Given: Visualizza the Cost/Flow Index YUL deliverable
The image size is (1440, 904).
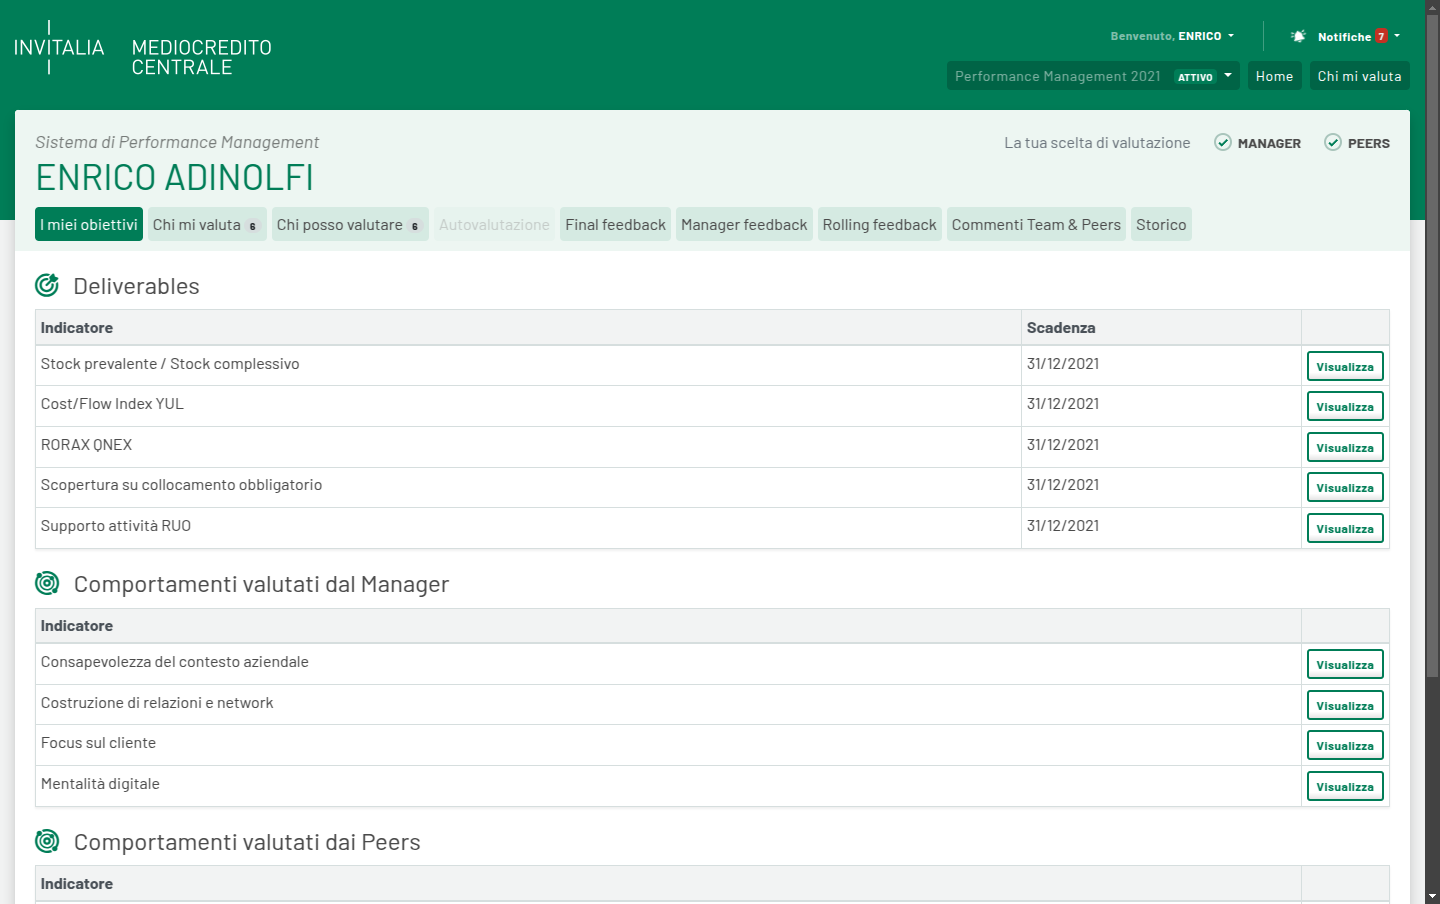Looking at the screenshot, I should (1345, 406).
